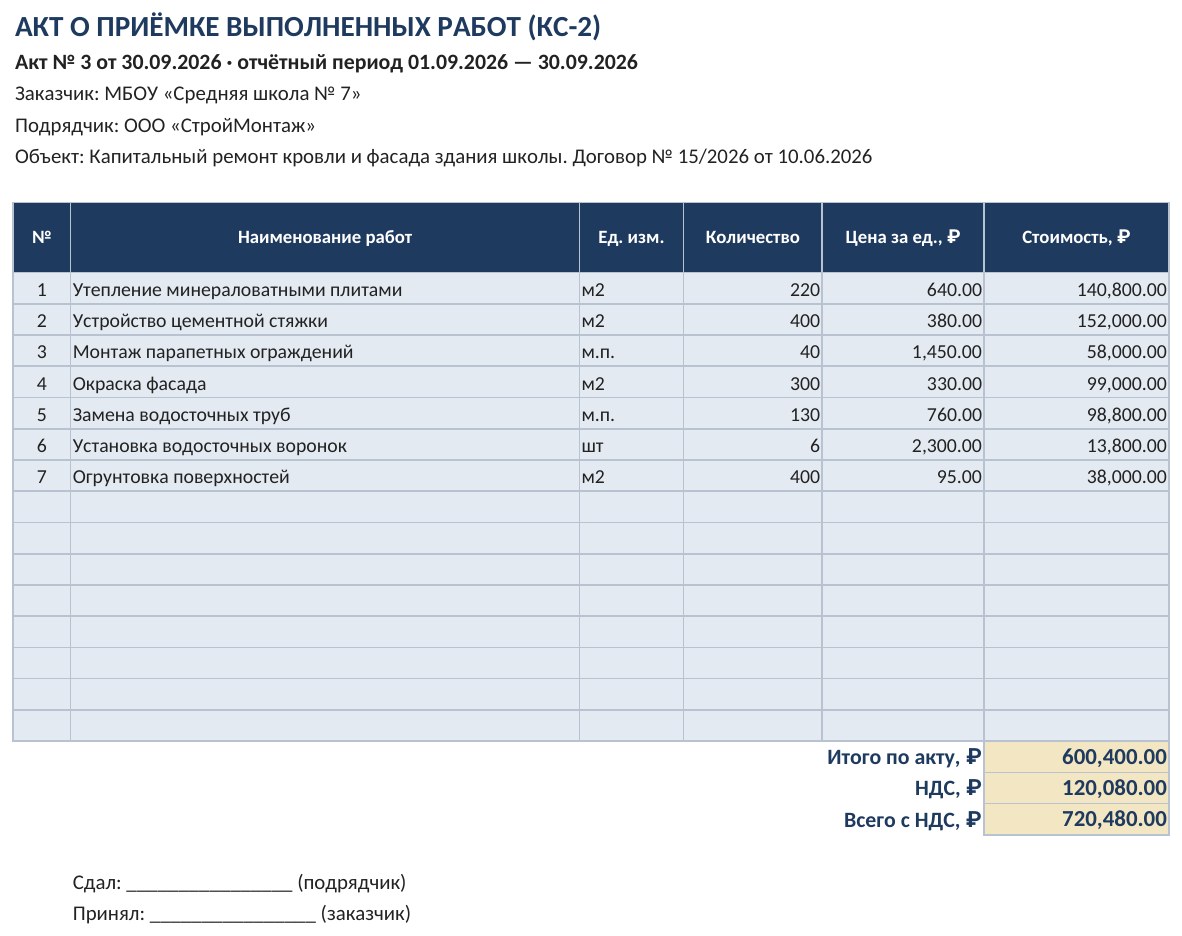Click quantity cell '220'
Viewport: 1182px width, 936px height.
point(752,289)
